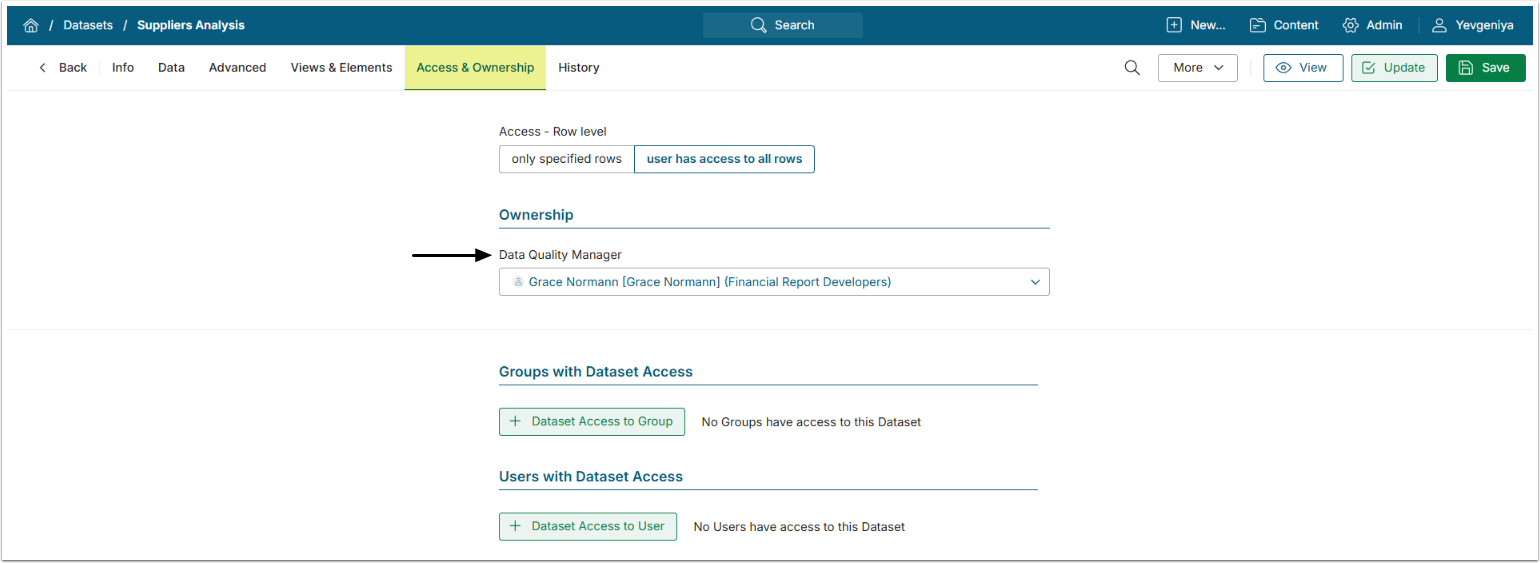Add Dataset Access to User
Image resolution: width=1540 pixels, height=563 pixels.
pos(588,526)
